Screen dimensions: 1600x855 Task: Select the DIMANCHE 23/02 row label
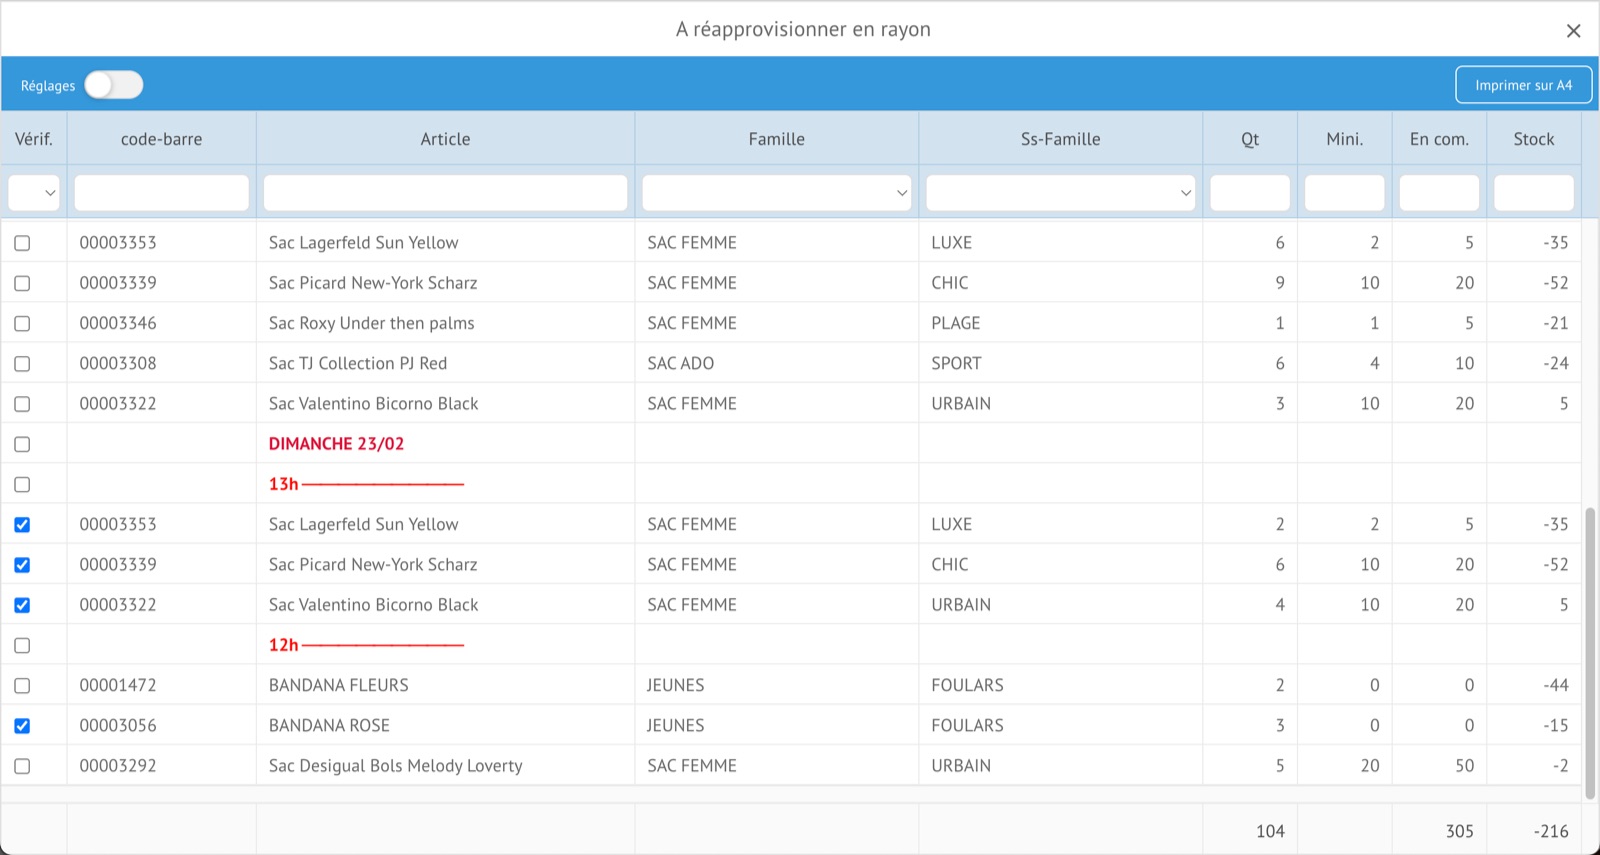click(x=336, y=444)
